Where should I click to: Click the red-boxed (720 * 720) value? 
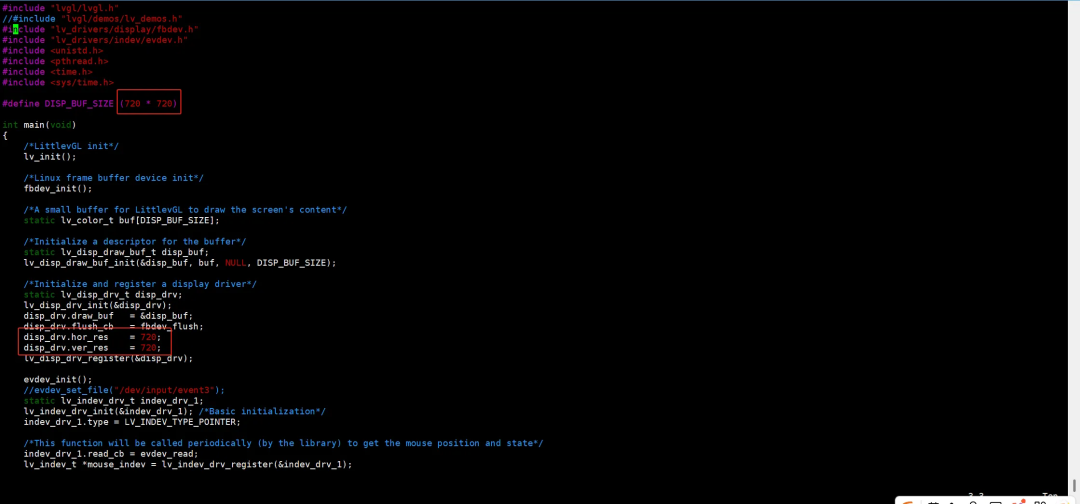(x=149, y=104)
